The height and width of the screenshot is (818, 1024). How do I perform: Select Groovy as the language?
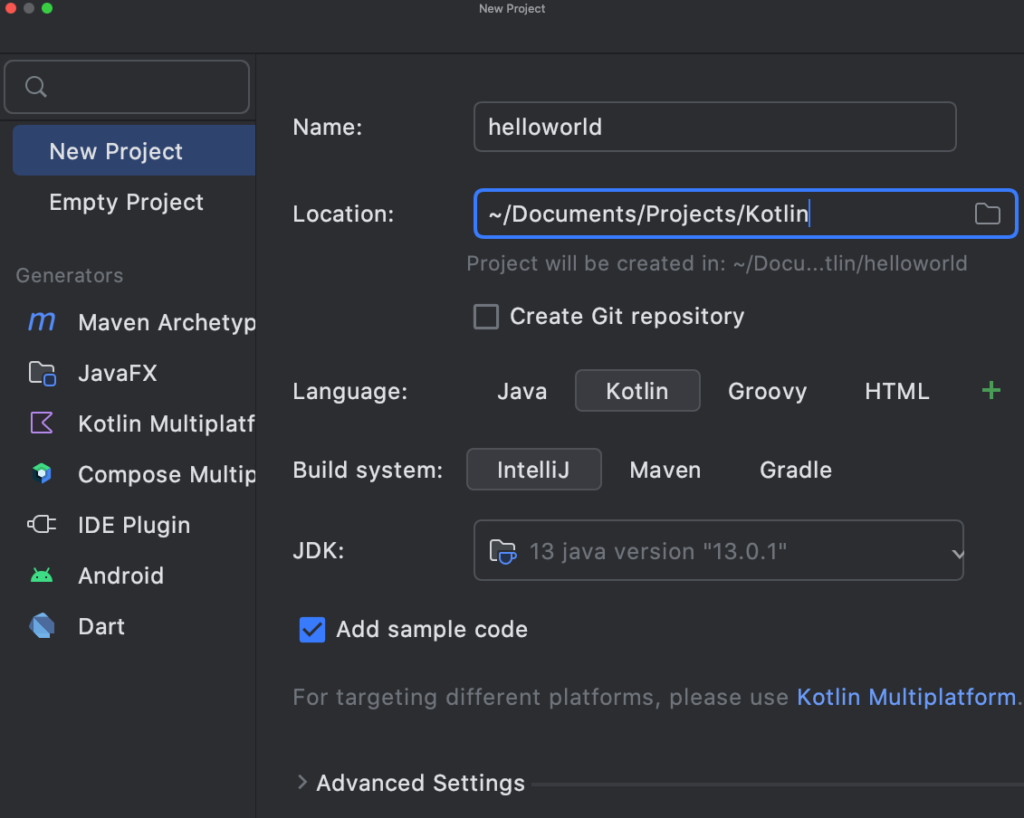coord(767,391)
